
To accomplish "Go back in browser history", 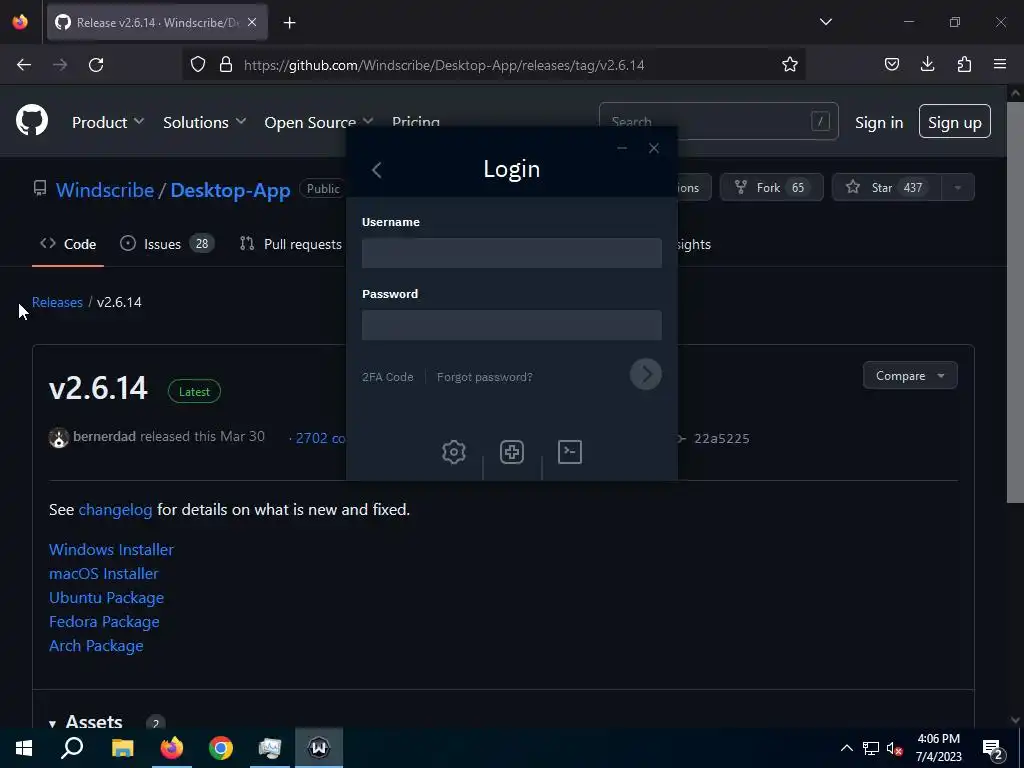I will (x=24, y=65).
